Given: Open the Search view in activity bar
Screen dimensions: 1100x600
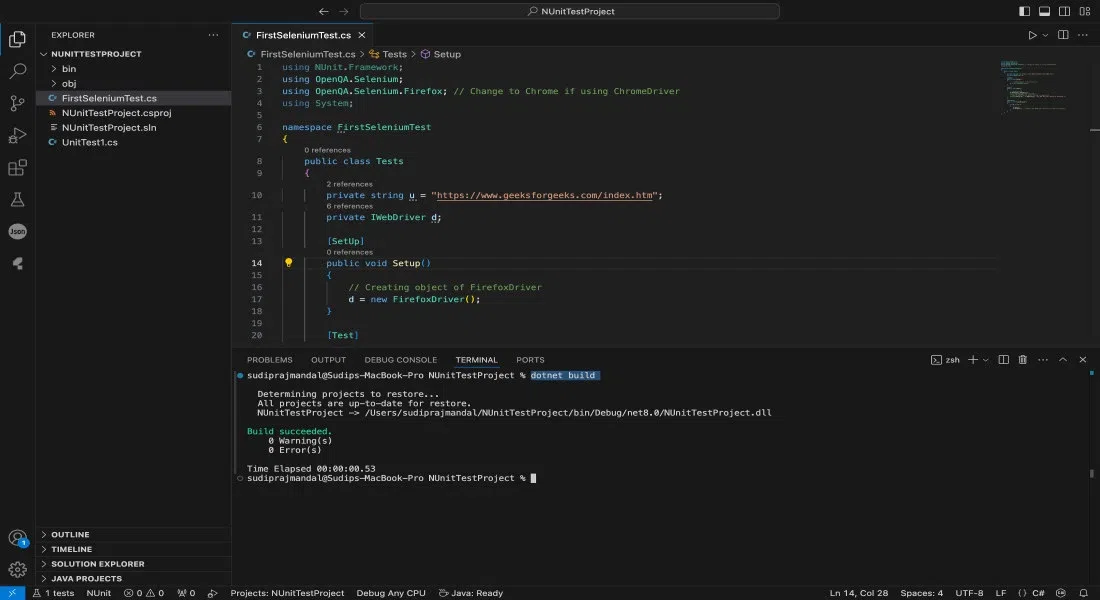Looking at the screenshot, I should pos(17,72).
